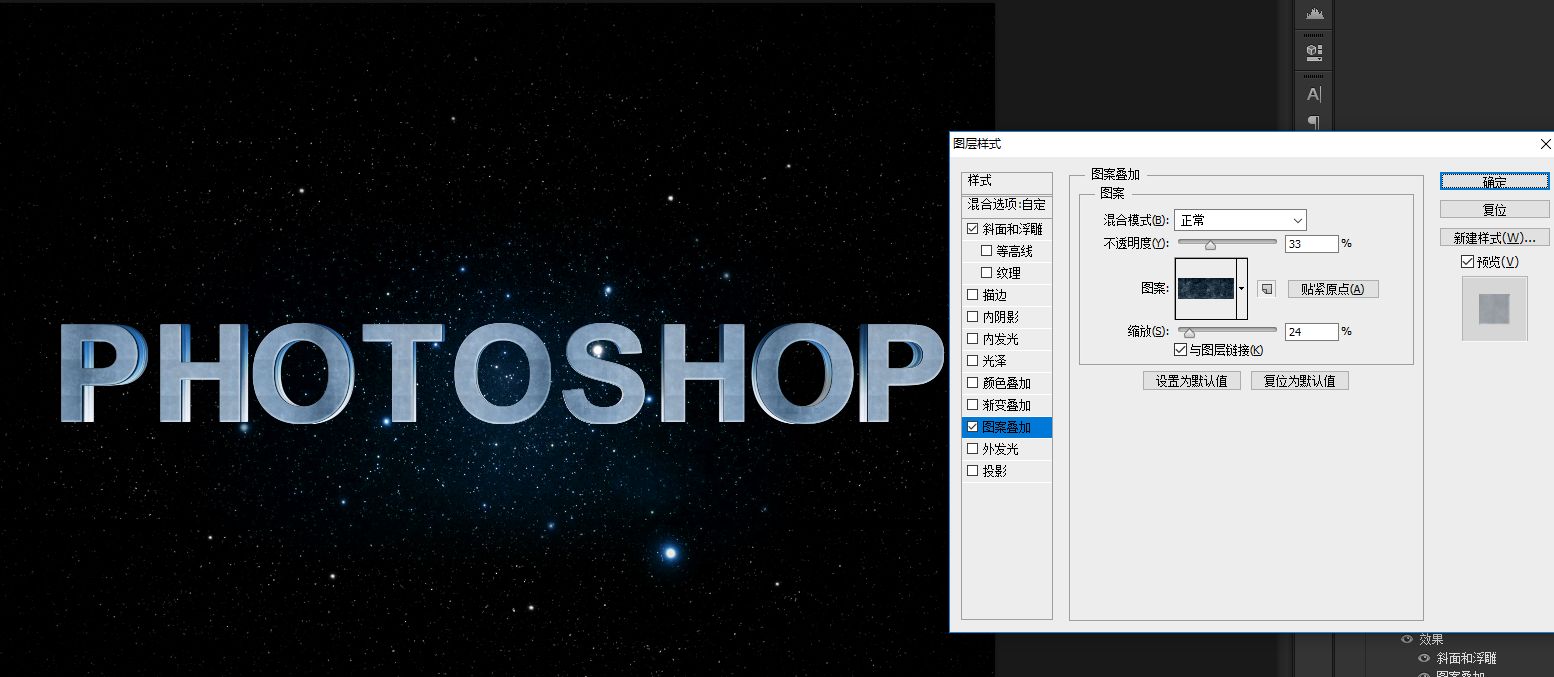
Task: Click the new preset from pattern icon
Action: pyautogui.click(x=1266, y=288)
